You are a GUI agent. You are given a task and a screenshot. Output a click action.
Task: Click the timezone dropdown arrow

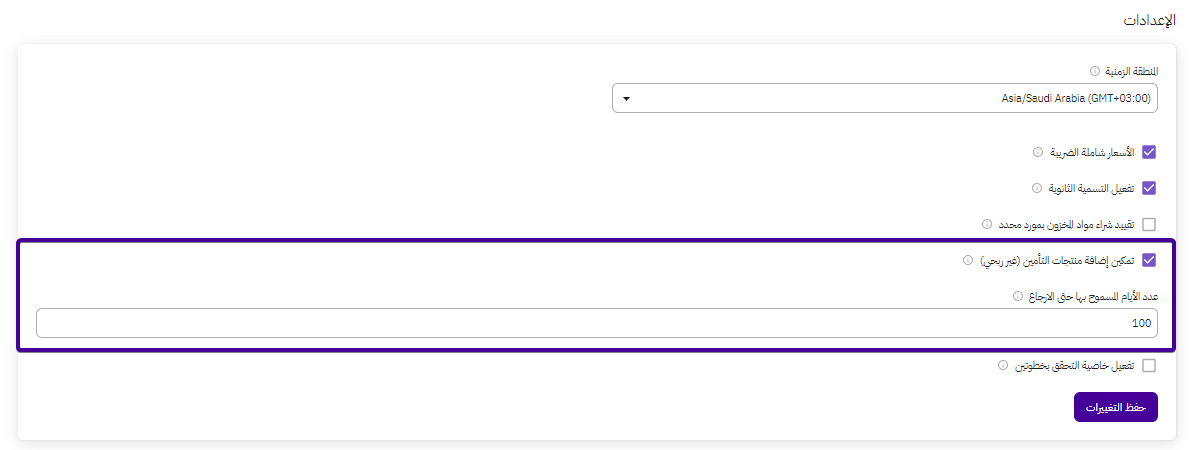coord(626,99)
